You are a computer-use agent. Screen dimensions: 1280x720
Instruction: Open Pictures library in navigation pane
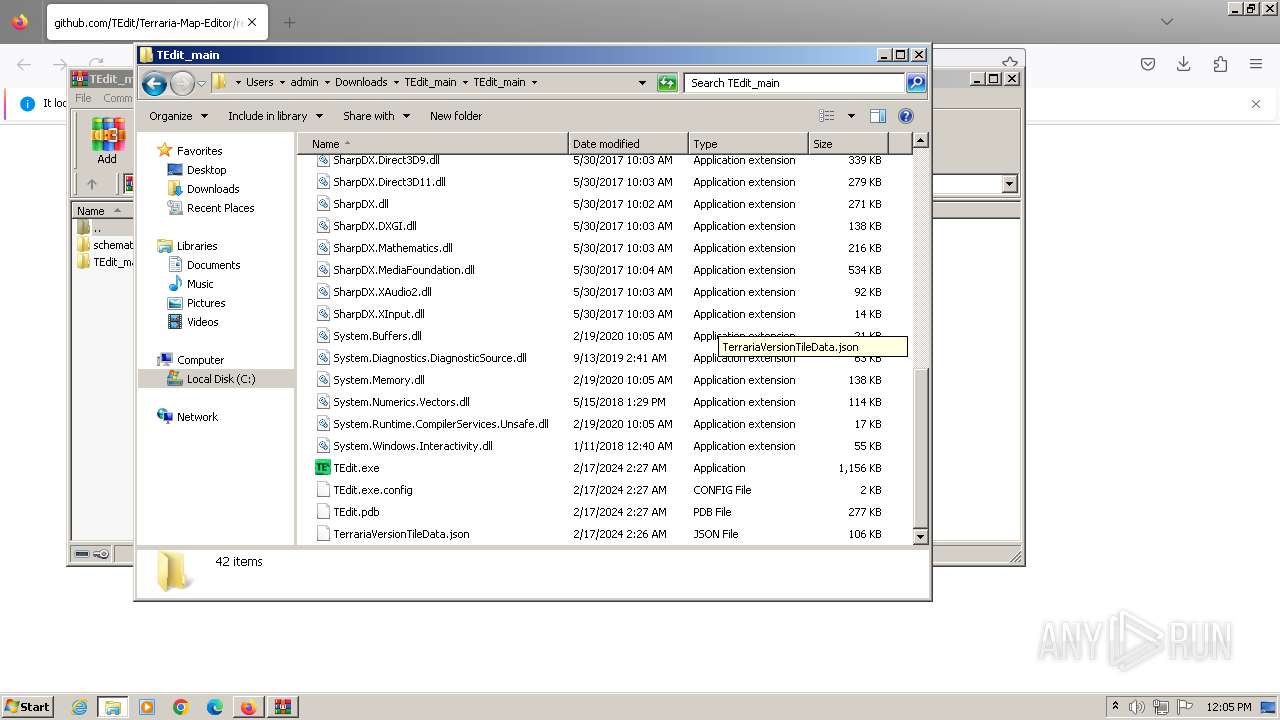coord(206,303)
